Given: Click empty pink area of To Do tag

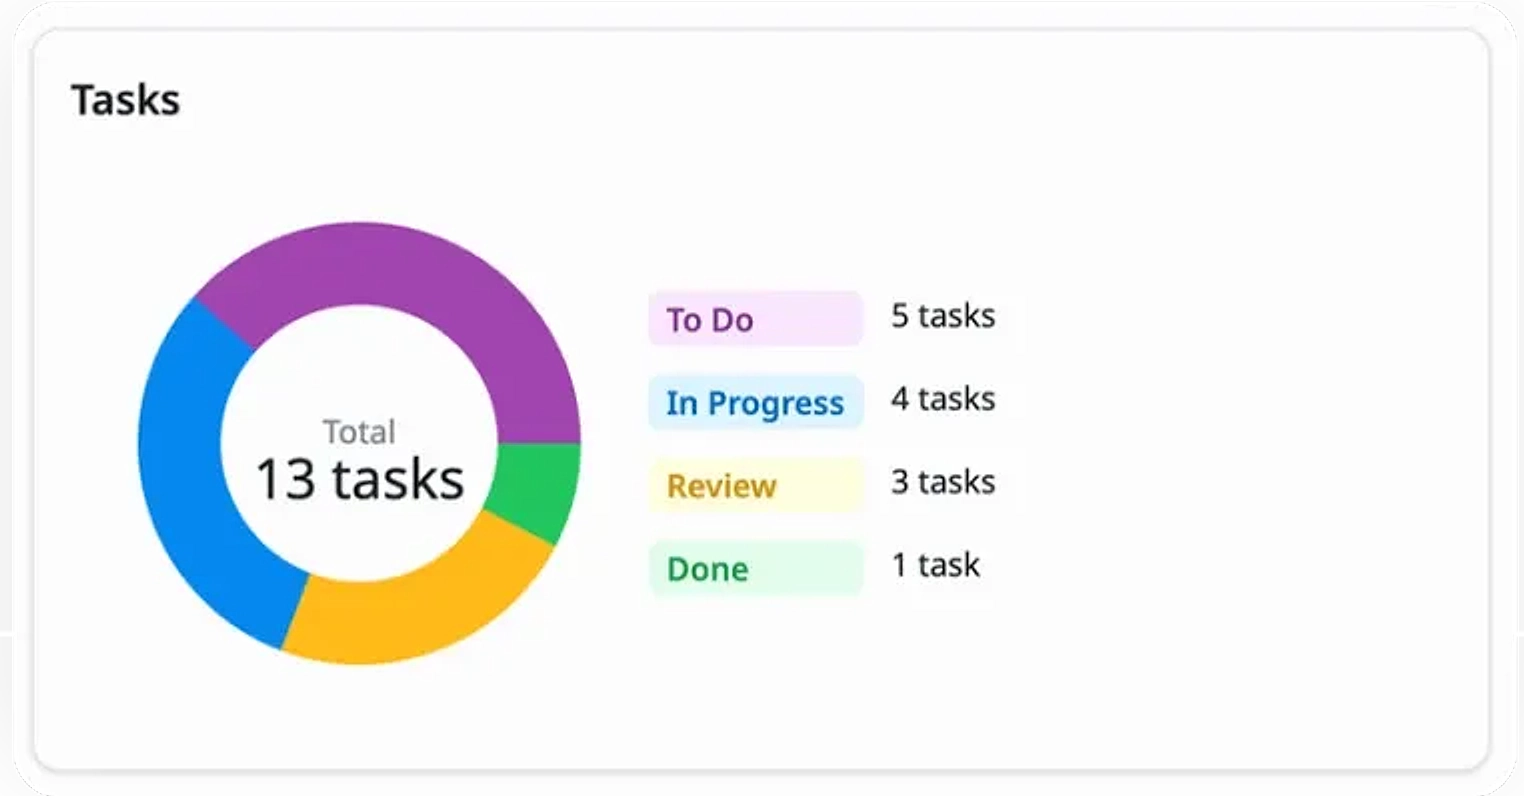Looking at the screenshot, I should coord(810,319).
